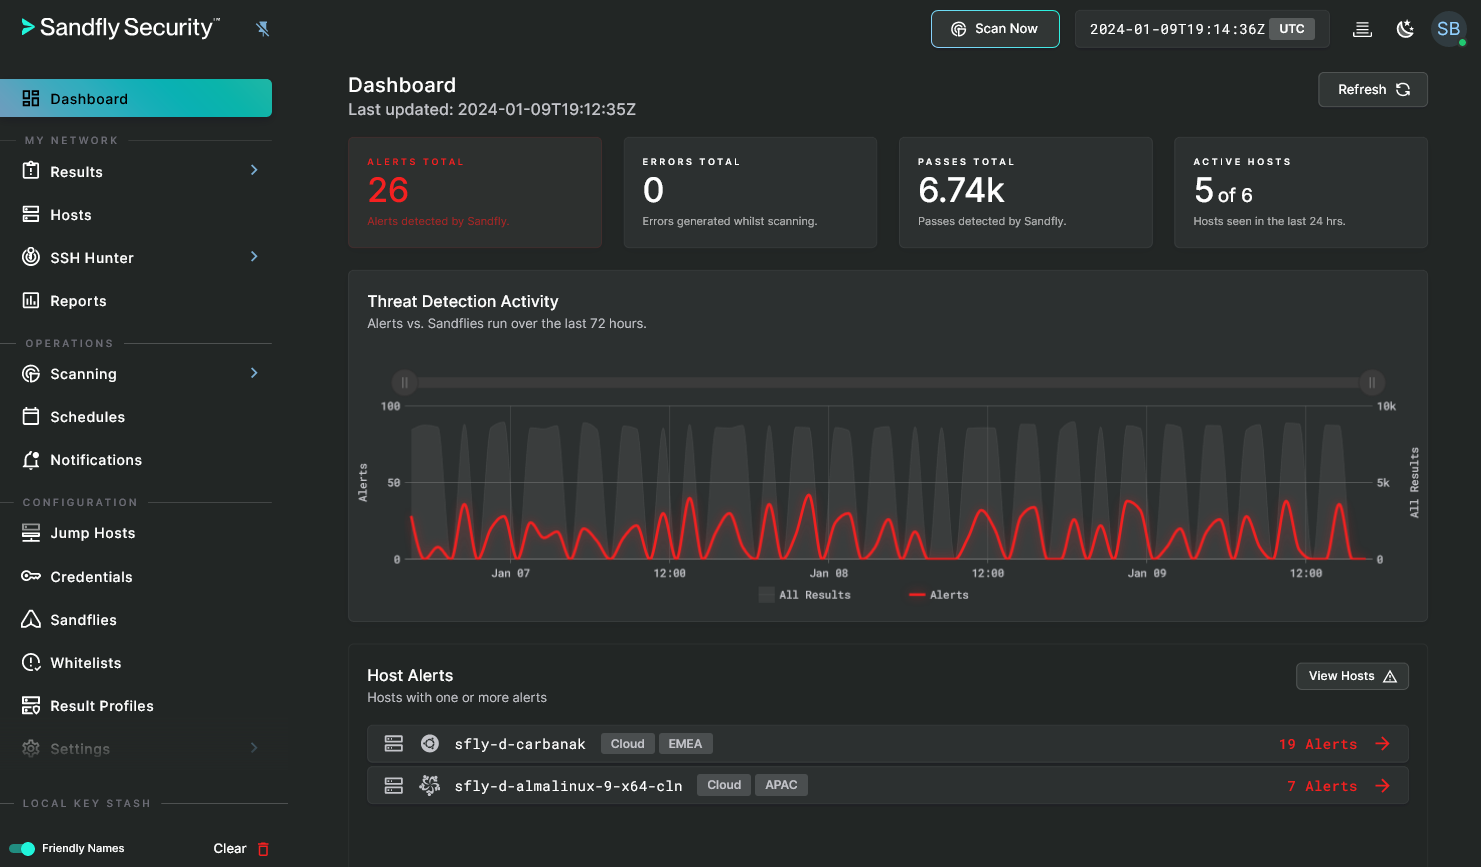This screenshot has height=867, width=1481.
Task: Click the red trash icon beside Clear
Action: coord(263,848)
